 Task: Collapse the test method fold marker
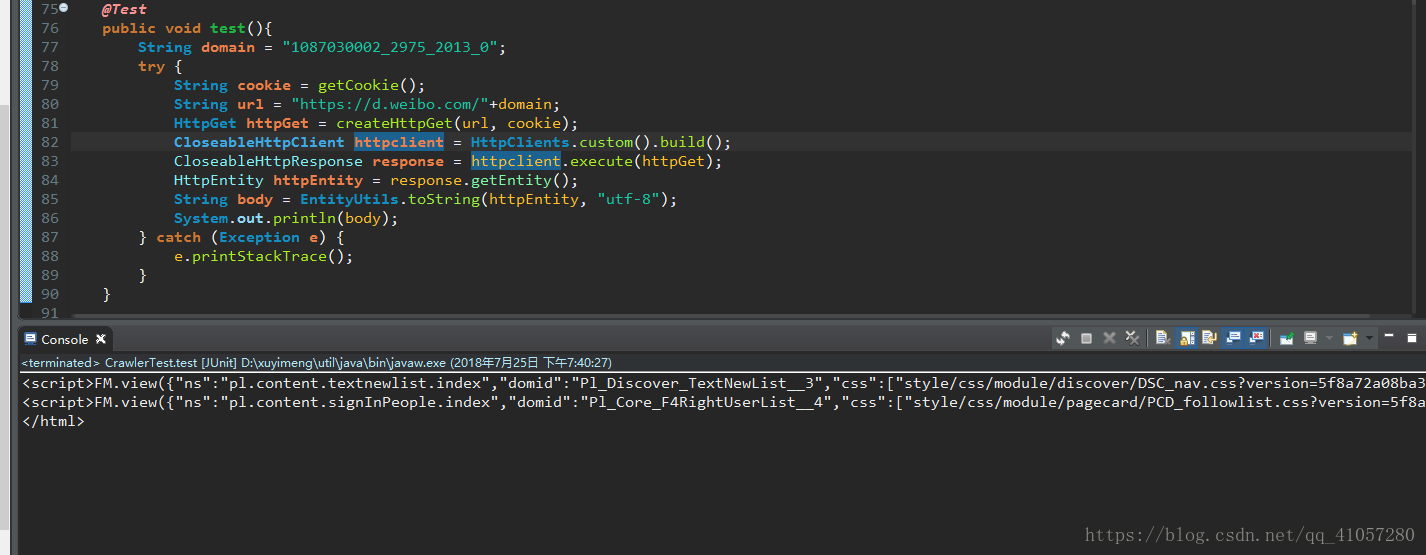(x=64, y=8)
